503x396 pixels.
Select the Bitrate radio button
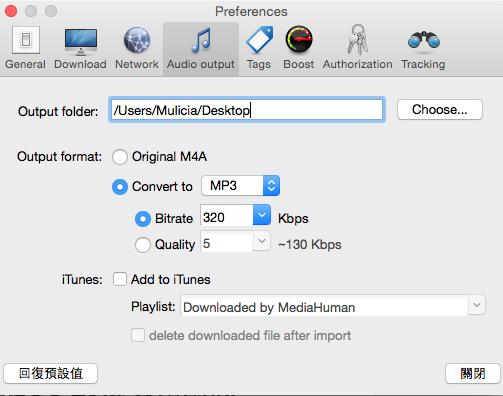[x=143, y=219]
